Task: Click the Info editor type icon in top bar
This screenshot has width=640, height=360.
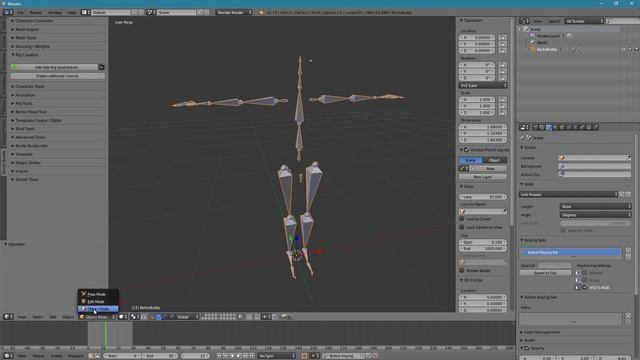Action: pos(8,13)
